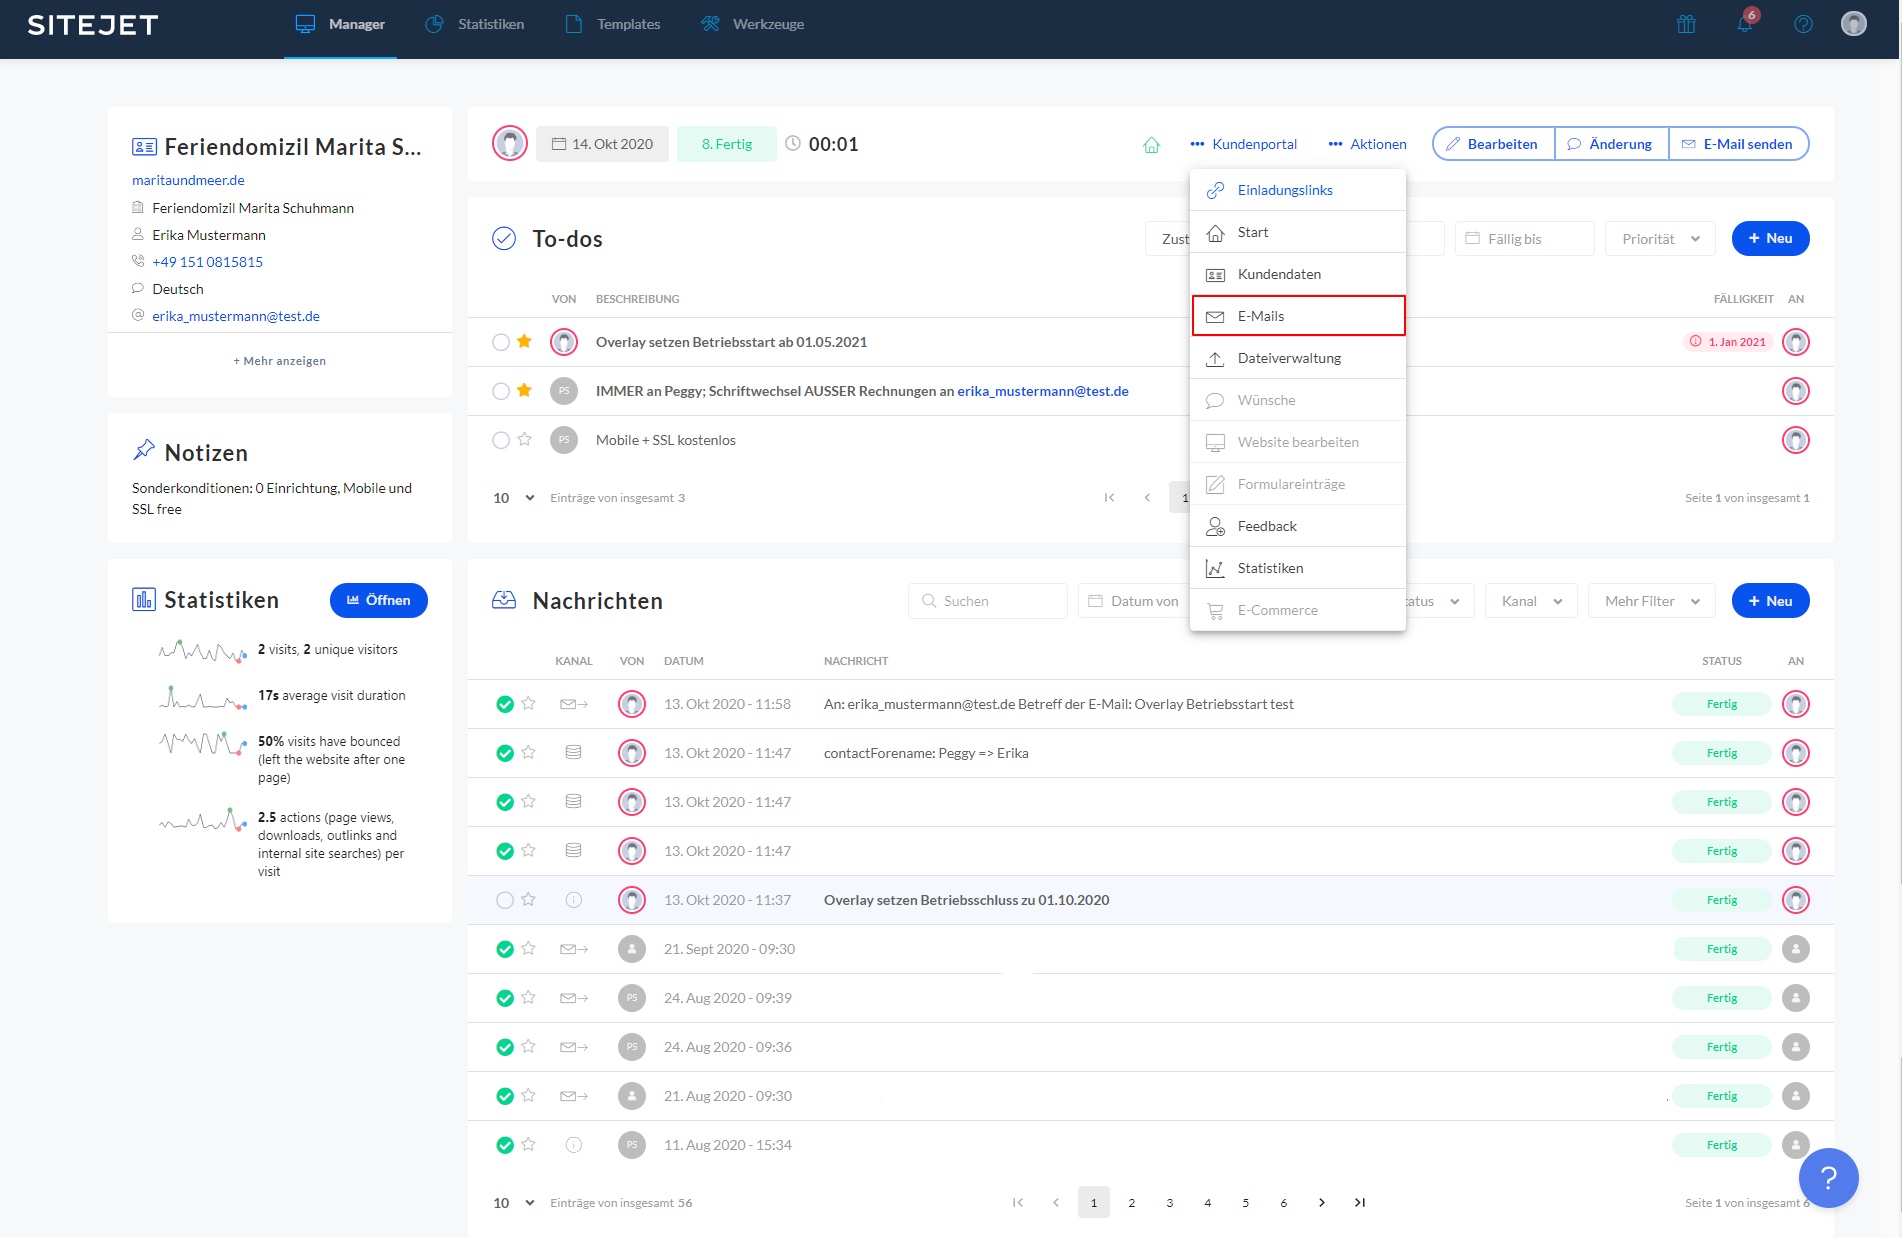The width and height of the screenshot is (1902, 1238).
Task: Open statistics with Öffnen button
Action: (x=379, y=600)
